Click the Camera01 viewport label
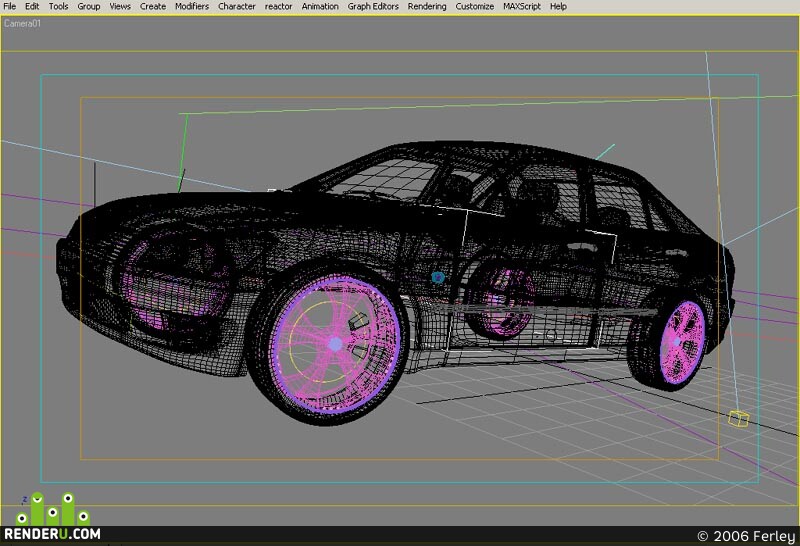Screen dimensions: 800x546 click(x=22, y=23)
